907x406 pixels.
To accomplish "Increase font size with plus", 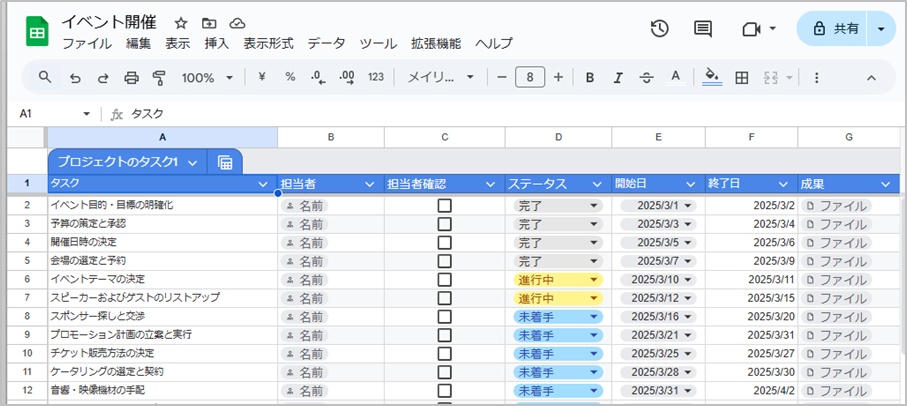I will 558,77.
